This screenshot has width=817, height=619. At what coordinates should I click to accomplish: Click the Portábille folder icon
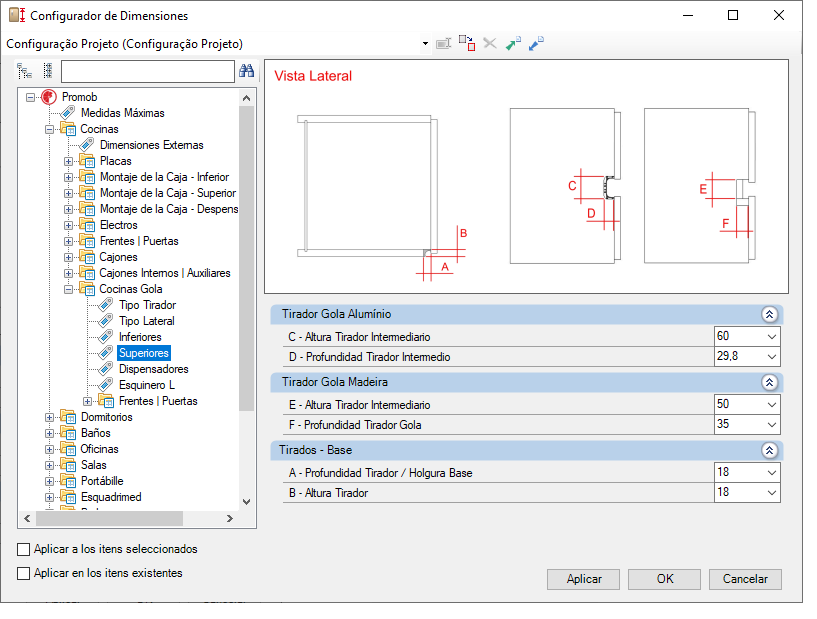coord(68,481)
